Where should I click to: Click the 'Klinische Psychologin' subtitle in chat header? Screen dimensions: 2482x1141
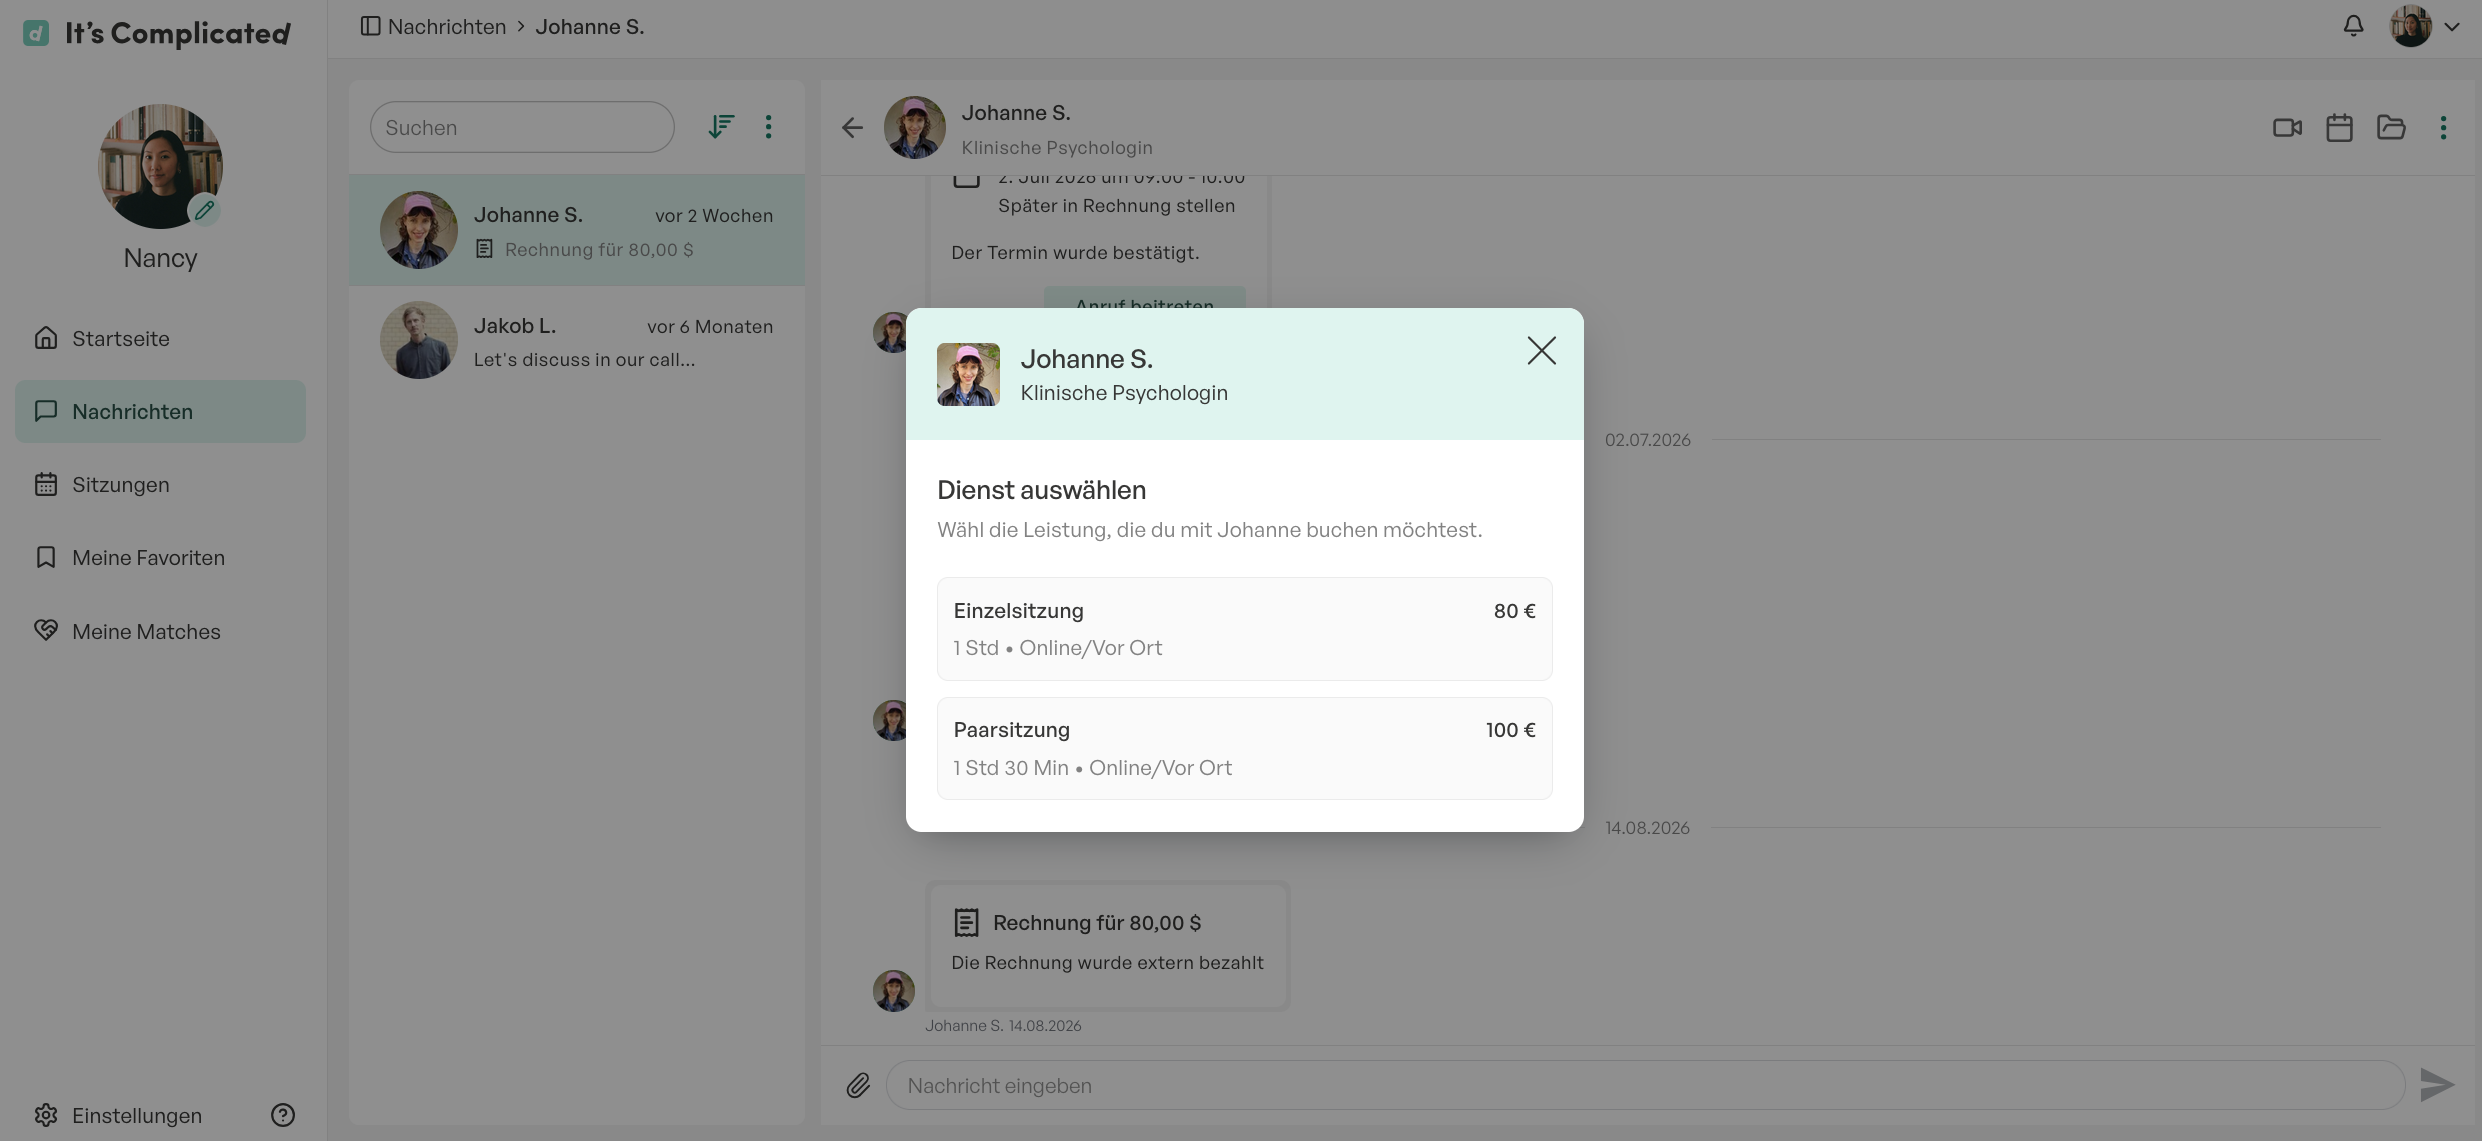(1057, 147)
